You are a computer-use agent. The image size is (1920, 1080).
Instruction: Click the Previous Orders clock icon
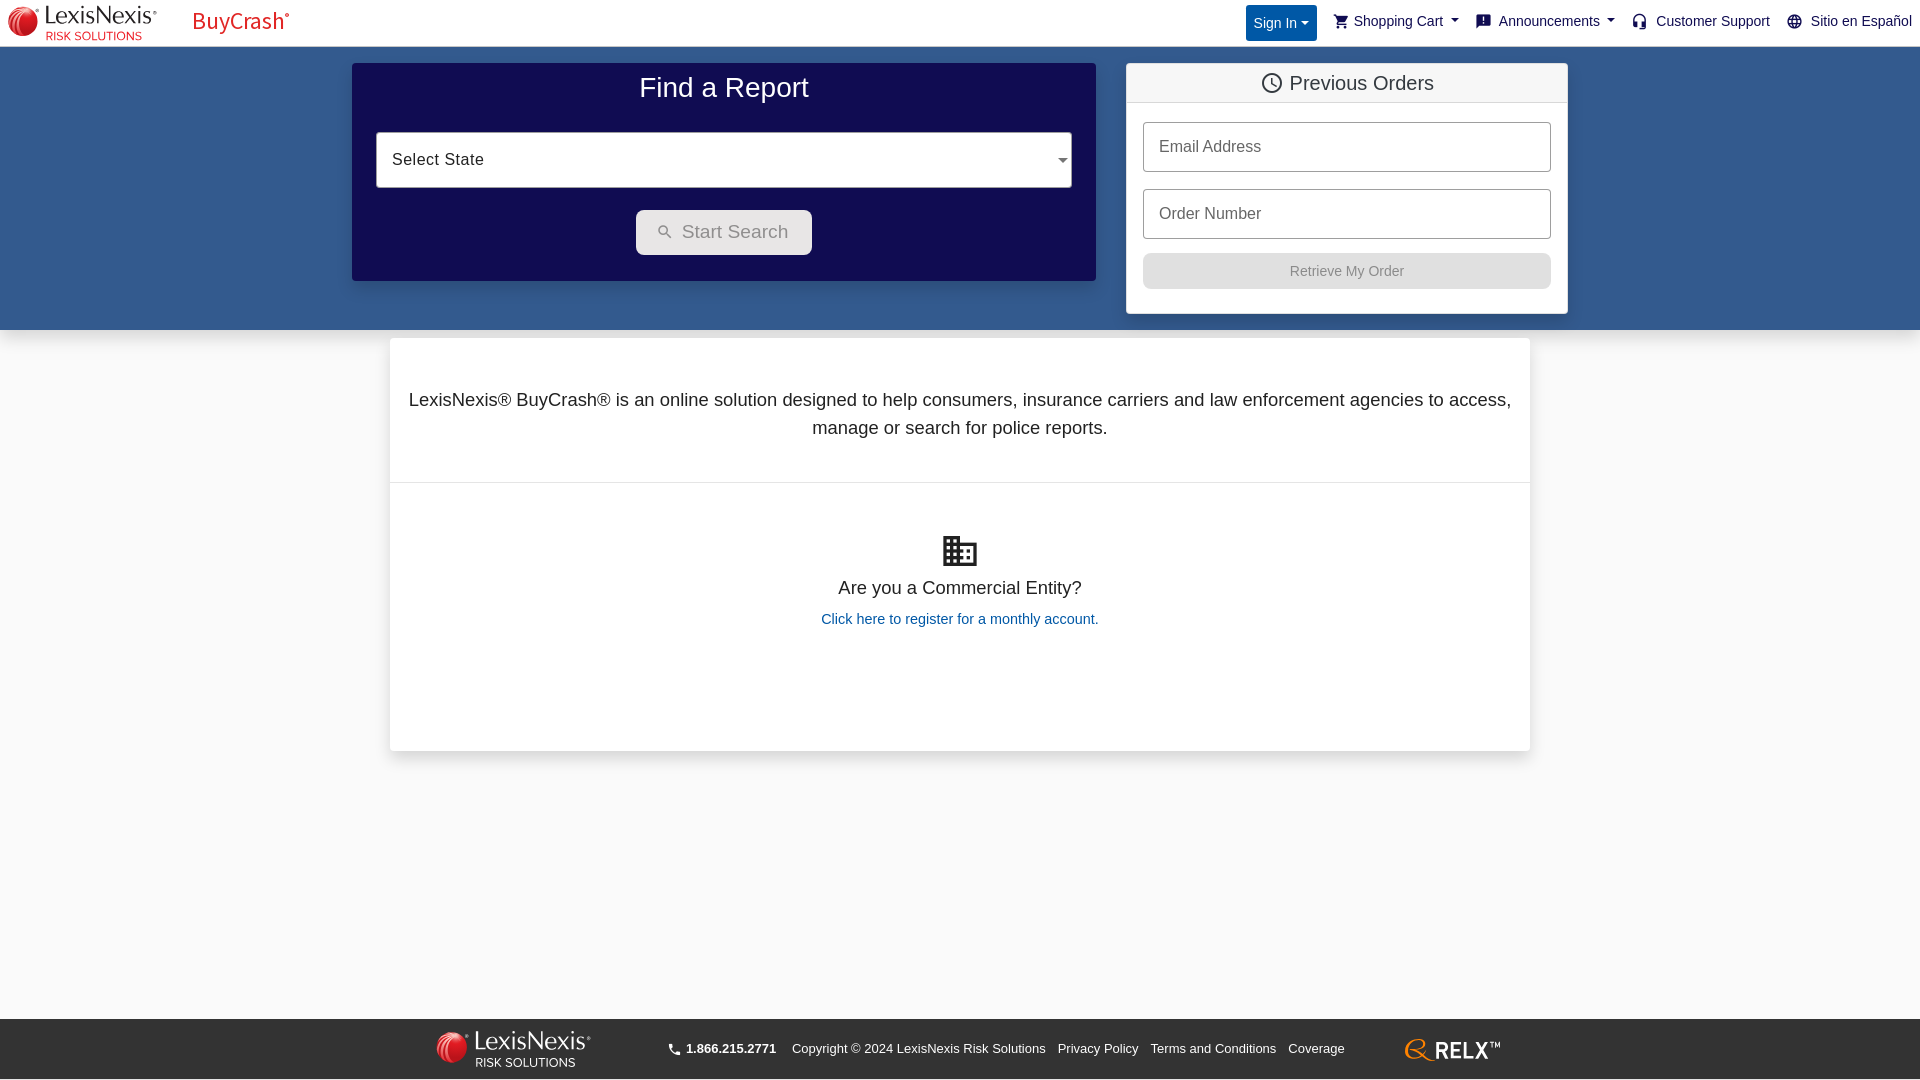coord(1271,82)
